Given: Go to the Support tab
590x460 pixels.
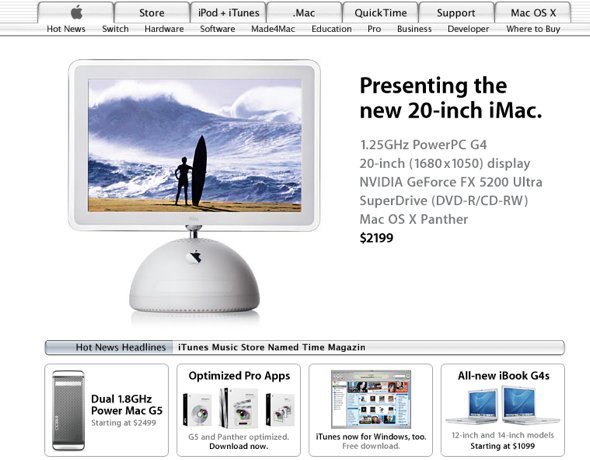Looking at the screenshot, I should coord(456,12).
